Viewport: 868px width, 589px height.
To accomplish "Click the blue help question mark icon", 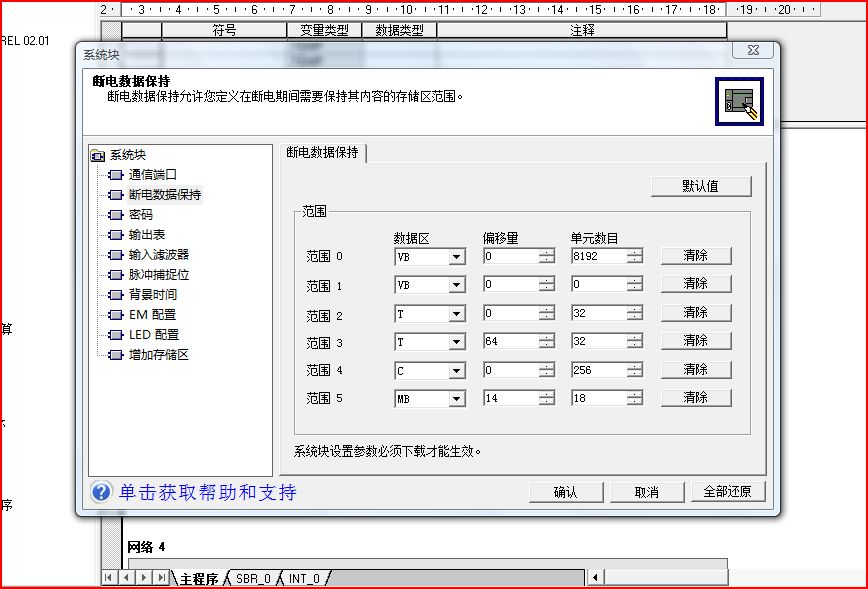I will [x=101, y=492].
